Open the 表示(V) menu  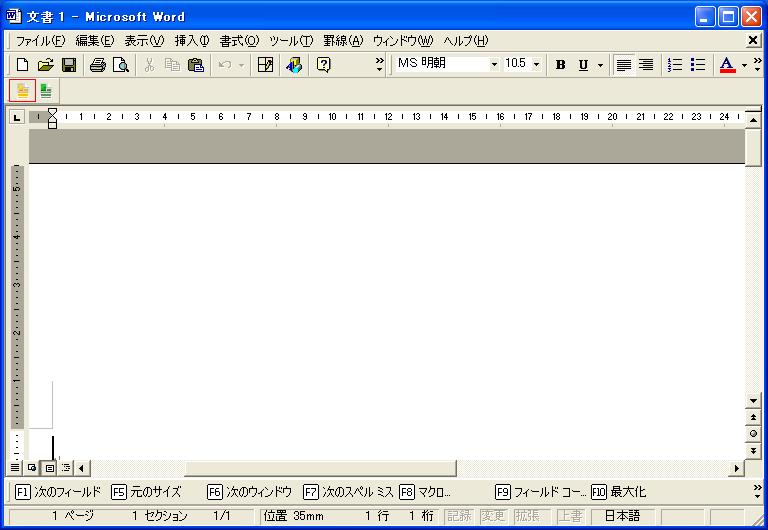pos(144,41)
